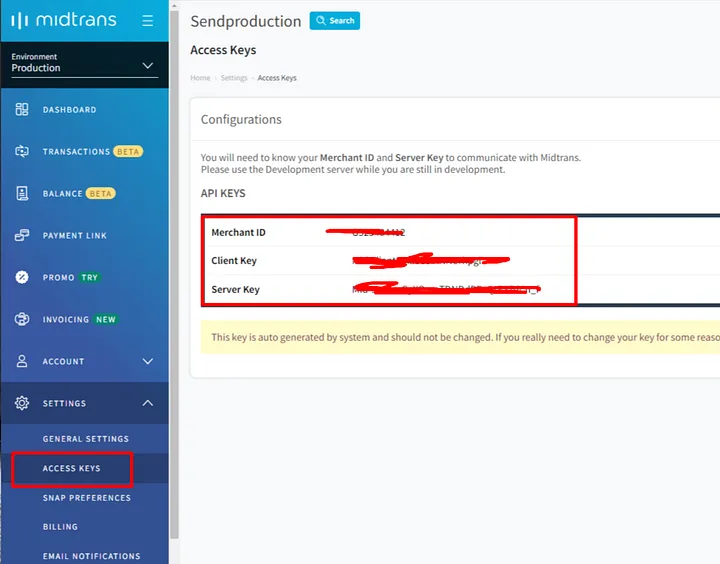Open General Settings submenu item
The height and width of the screenshot is (564, 720).
(x=86, y=439)
